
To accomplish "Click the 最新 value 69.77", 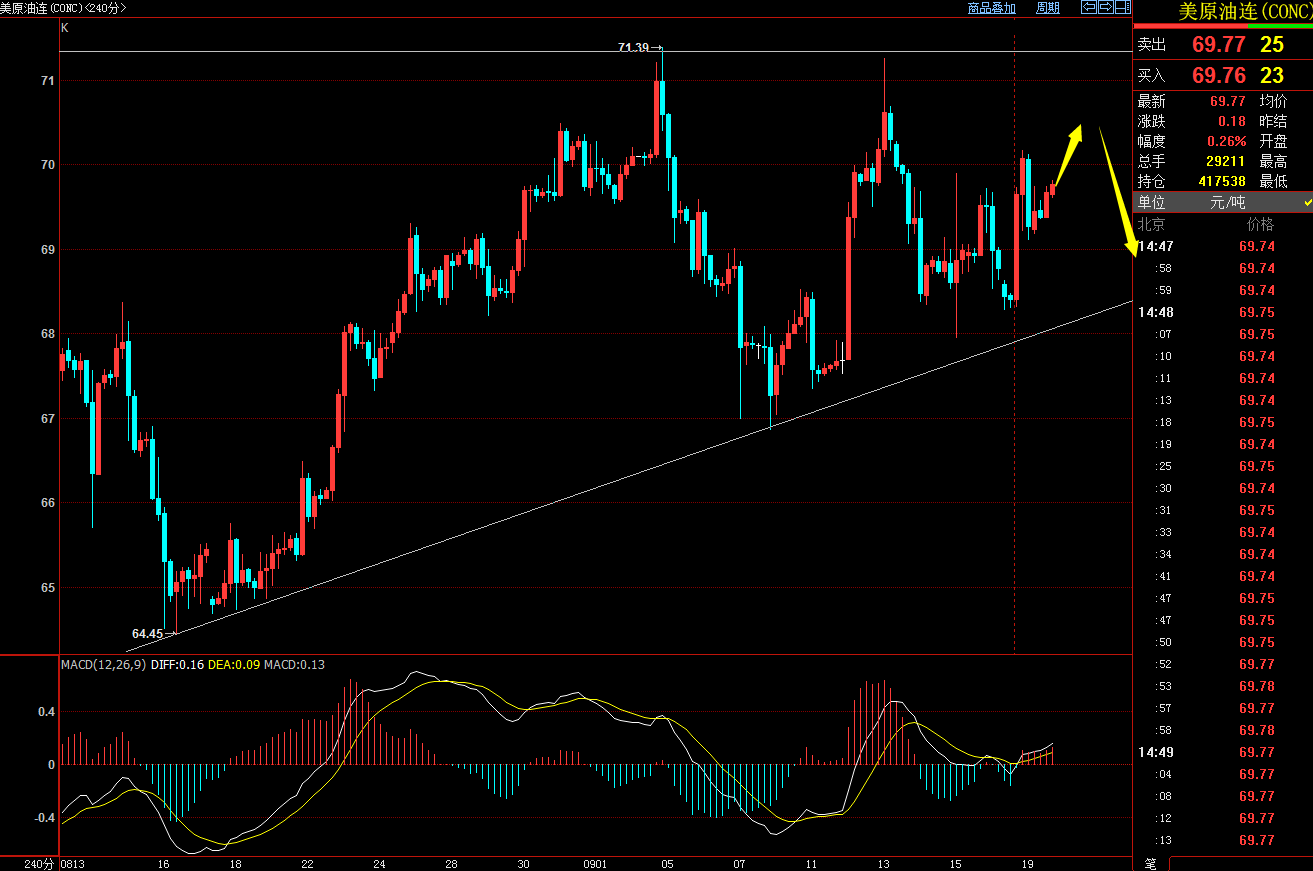I will click(x=1228, y=101).
